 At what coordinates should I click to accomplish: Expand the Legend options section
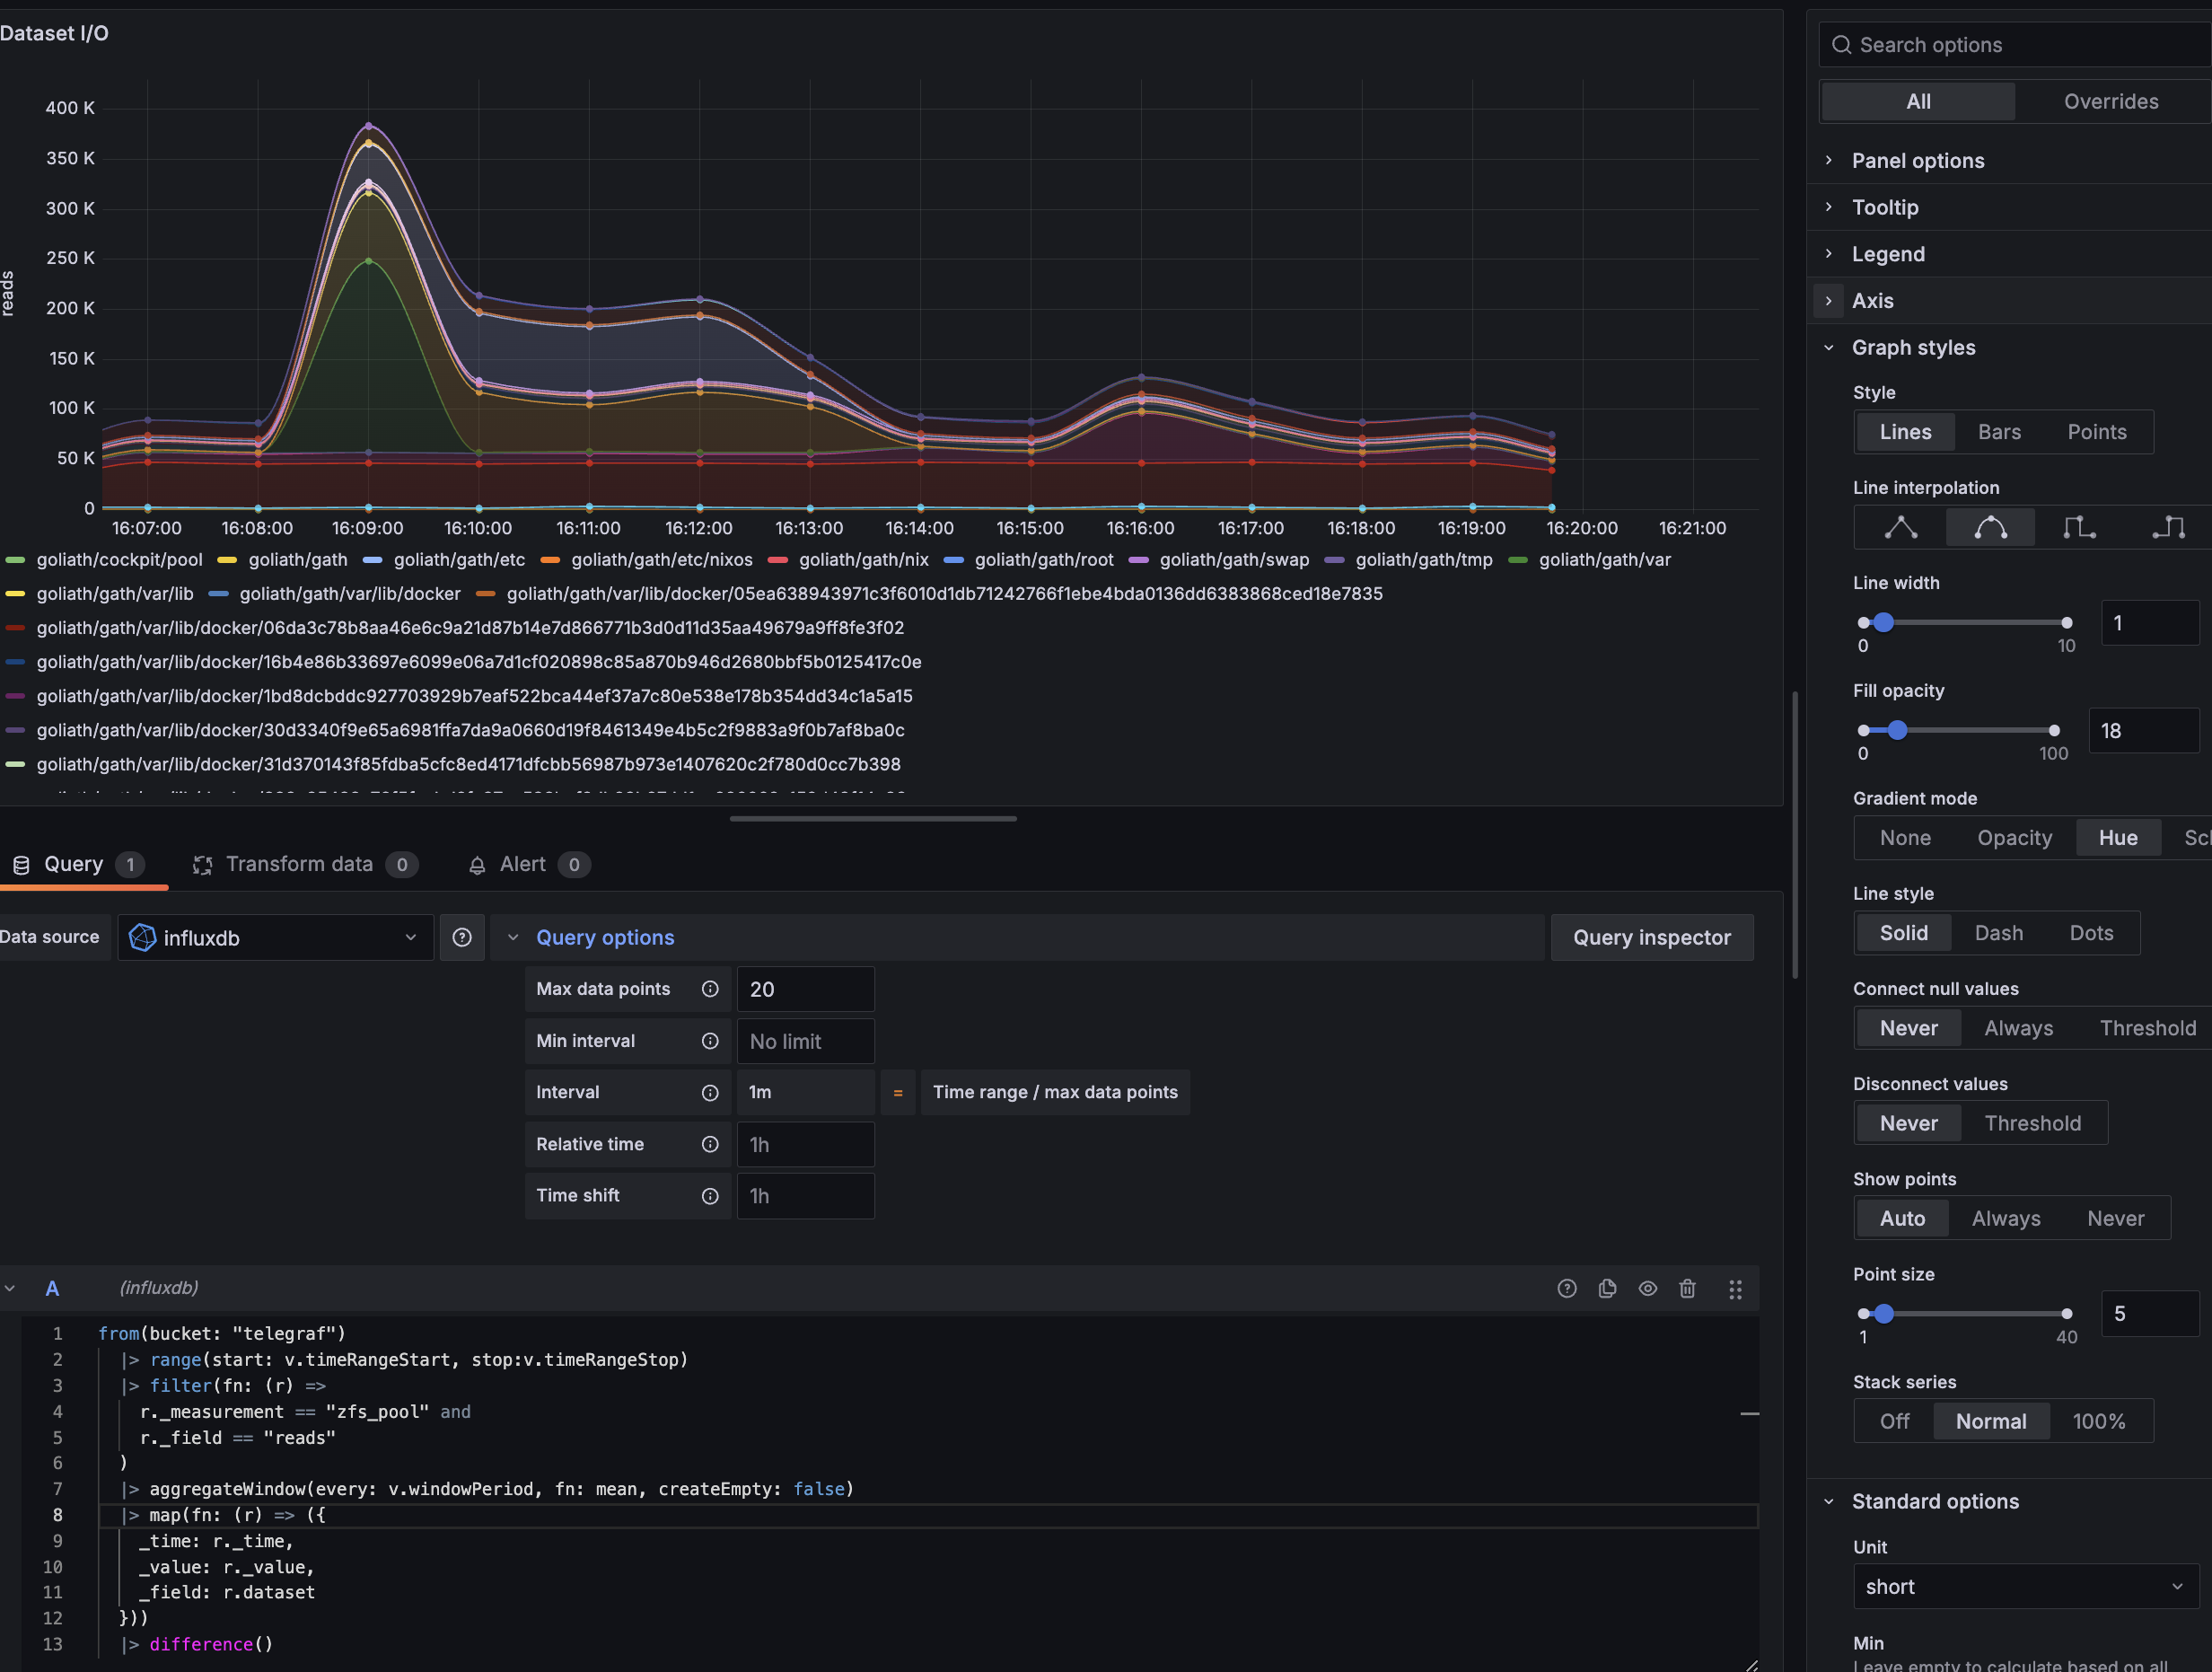pyautogui.click(x=1887, y=254)
